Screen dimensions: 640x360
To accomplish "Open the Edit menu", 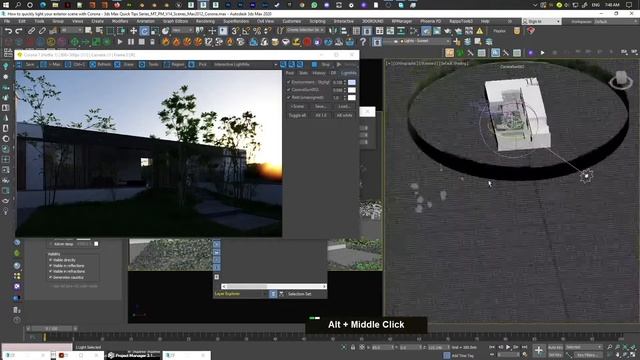I will pyautogui.click(x=22, y=21).
